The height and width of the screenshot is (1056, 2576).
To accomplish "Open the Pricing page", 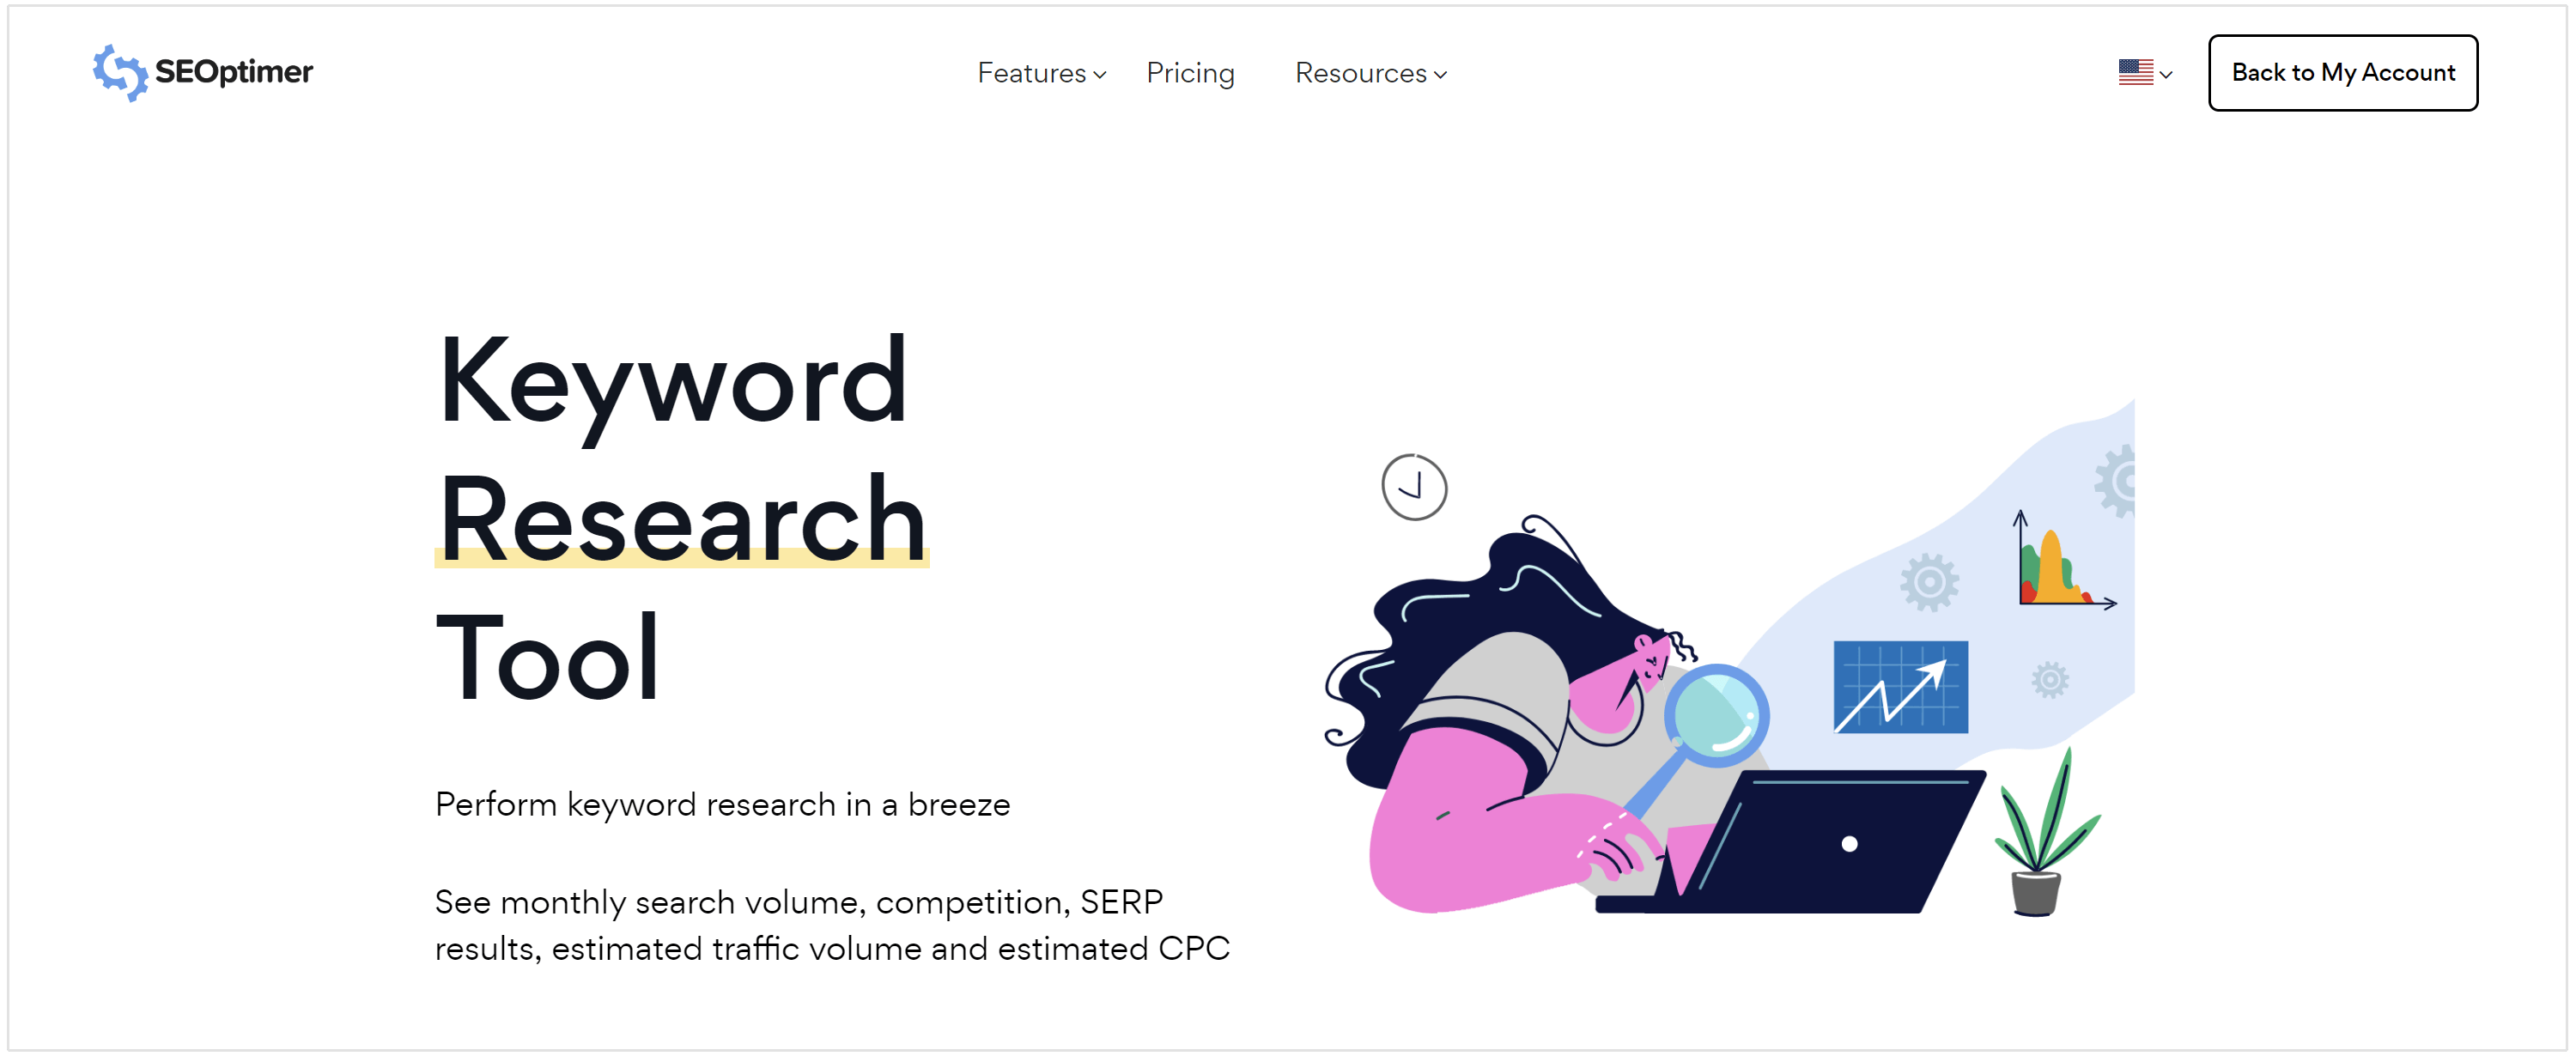I will pos(1191,72).
